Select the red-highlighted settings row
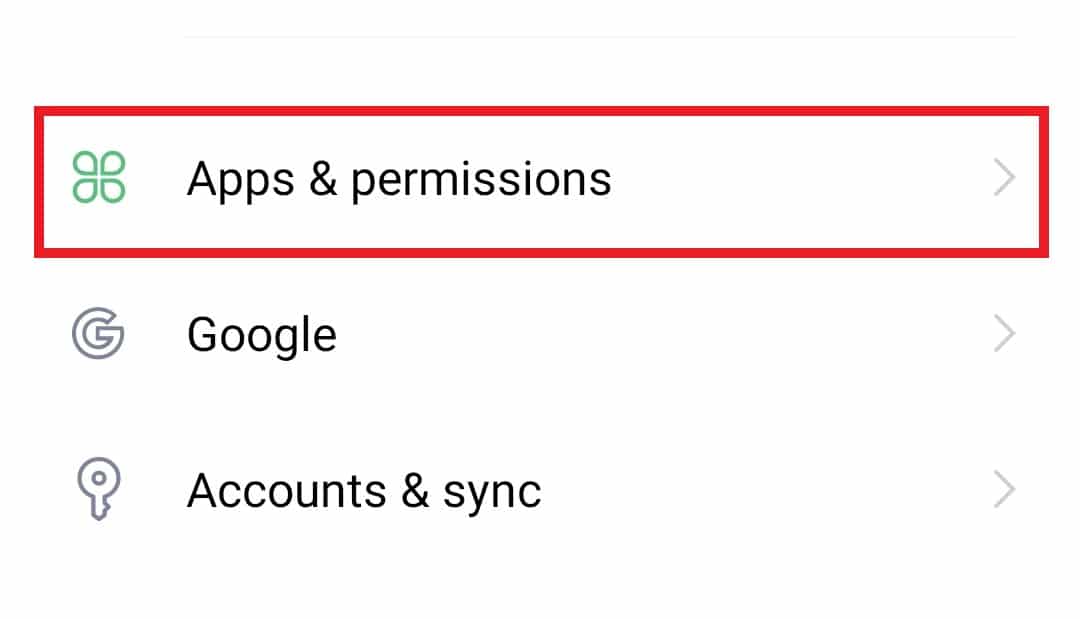The image size is (1080, 619). point(541,182)
